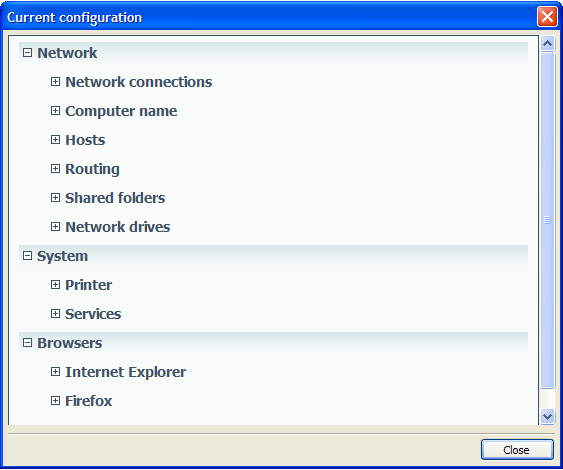Viewport: 563px width, 470px height.
Task: Expand the Network connections node
Action: click(55, 82)
